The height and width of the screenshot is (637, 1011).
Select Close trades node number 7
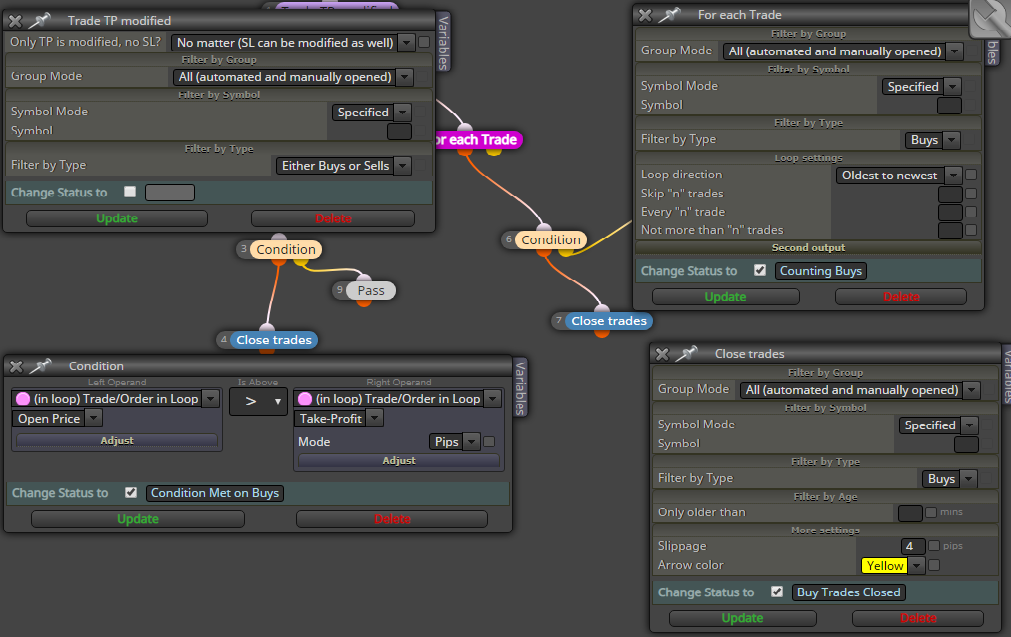[609, 321]
